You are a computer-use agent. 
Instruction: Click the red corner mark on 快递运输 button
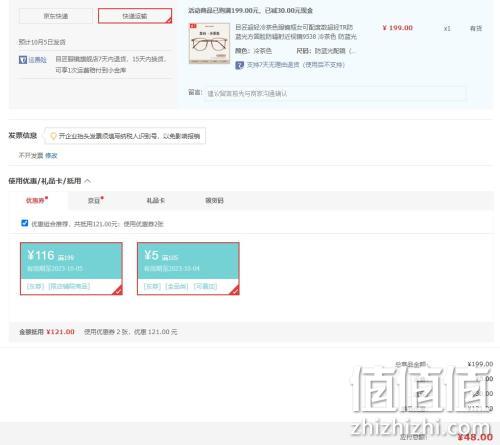click(x=169, y=20)
